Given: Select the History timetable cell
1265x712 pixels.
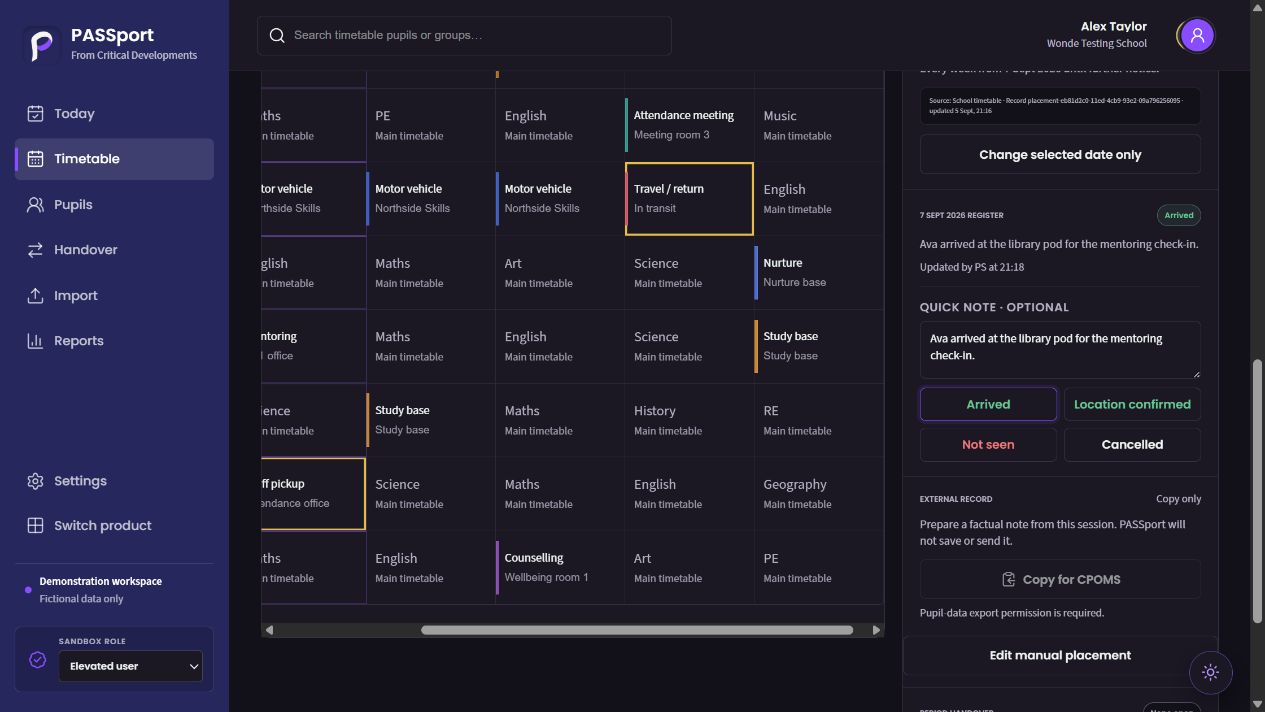Looking at the screenshot, I should coord(689,420).
